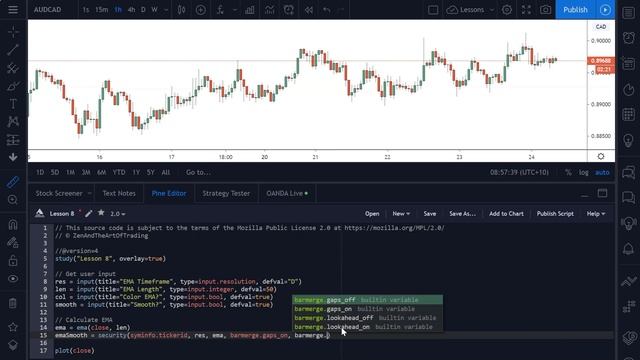Rename script using the pencil icon
Image resolution: width=640 pixels, height=360 pixels.
[x=89, y=213]
